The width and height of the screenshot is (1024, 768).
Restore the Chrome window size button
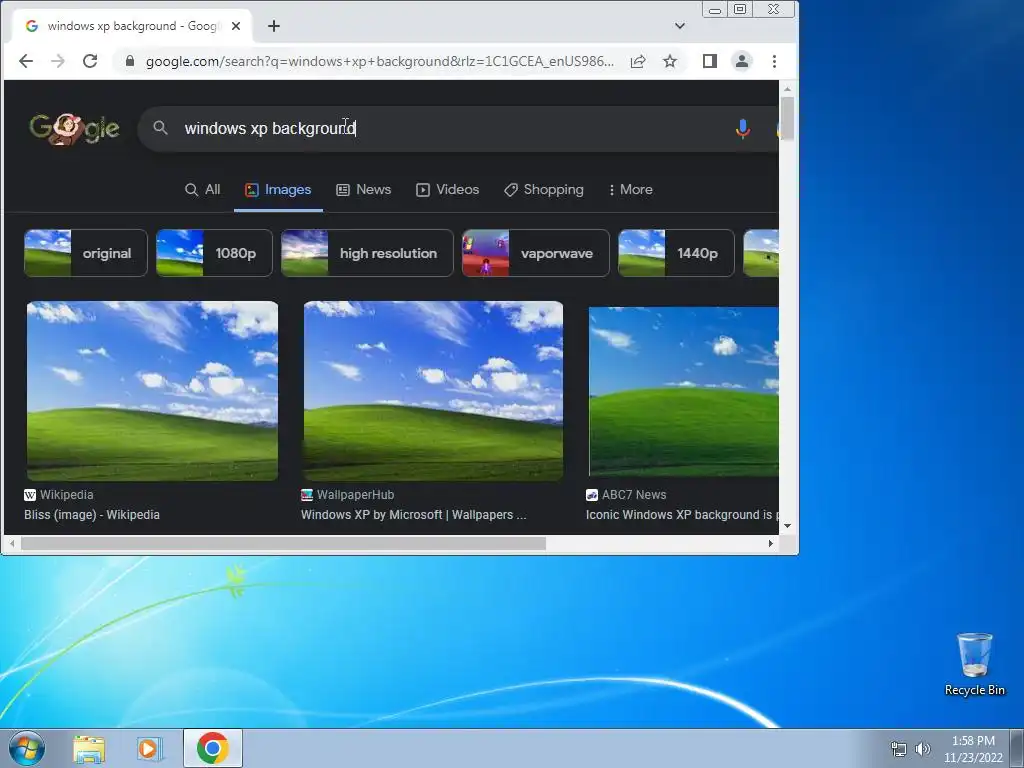(740, 10)
